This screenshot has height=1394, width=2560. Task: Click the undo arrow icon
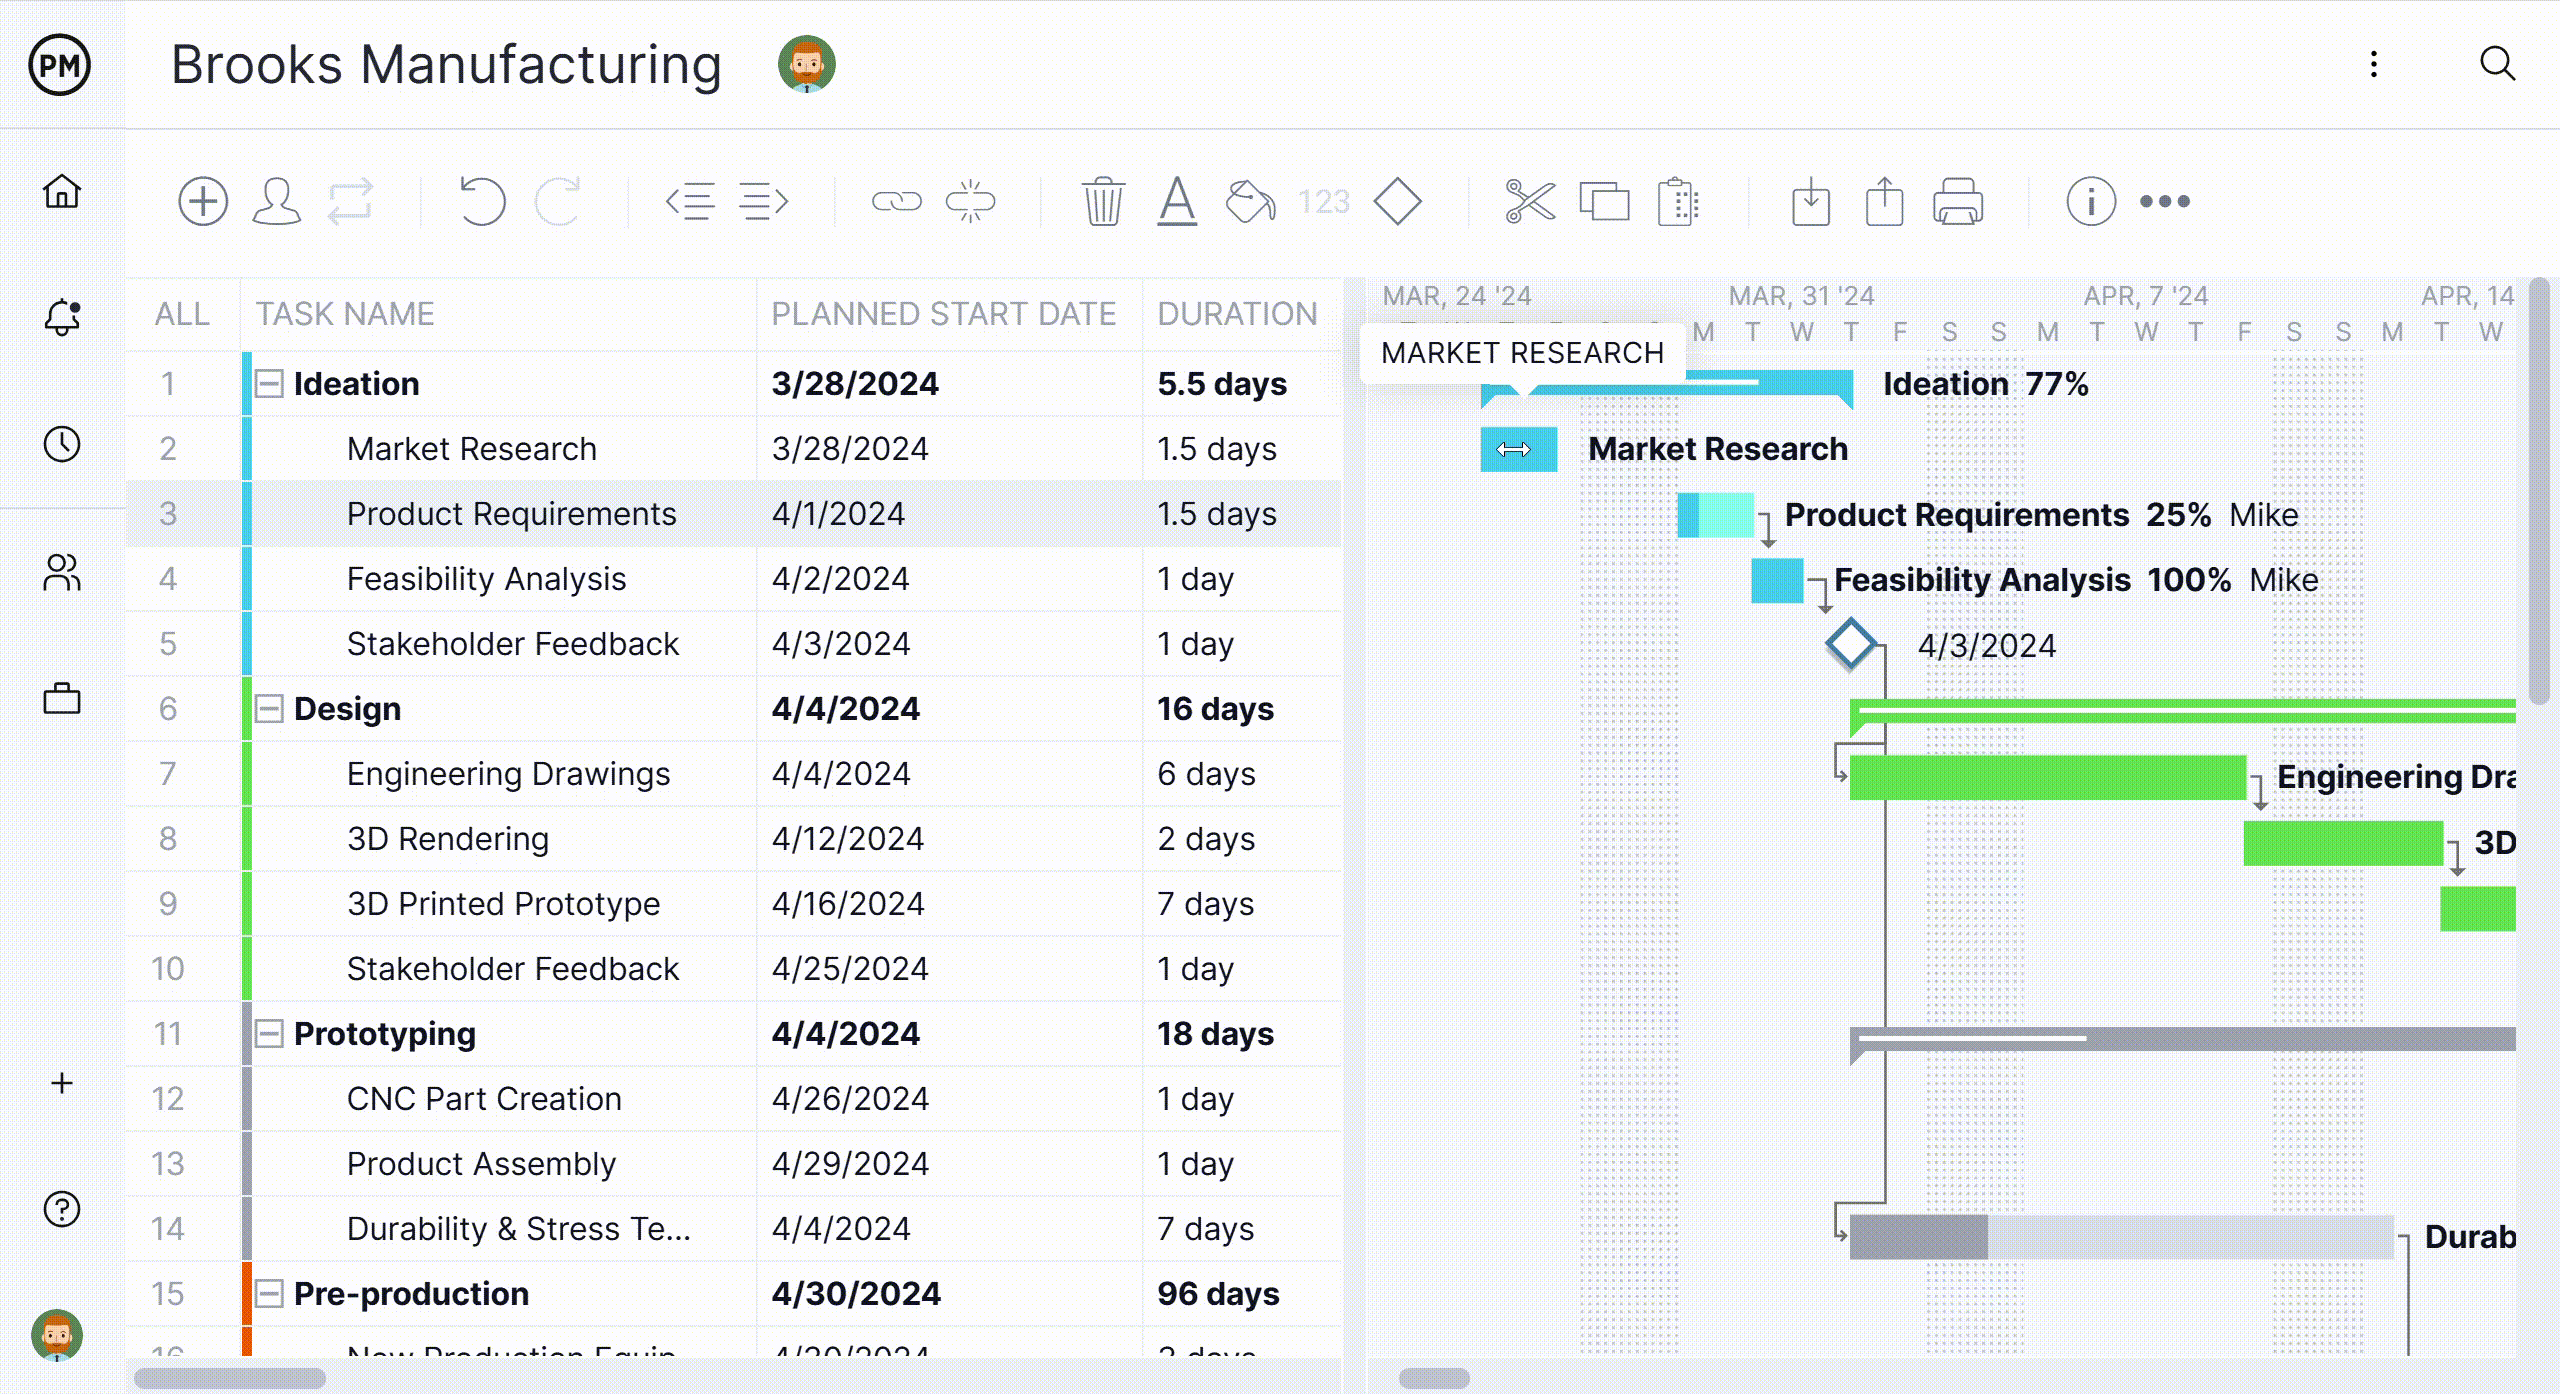(482, 202)
